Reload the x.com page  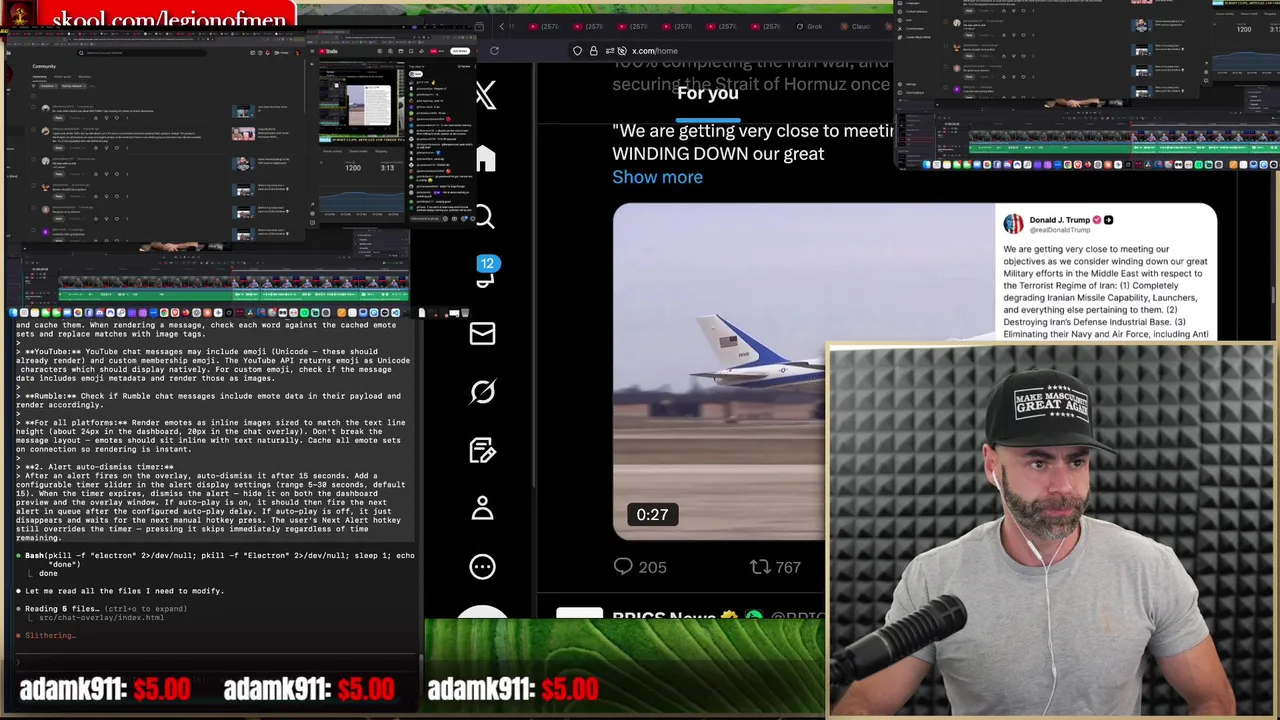[494, 50]
